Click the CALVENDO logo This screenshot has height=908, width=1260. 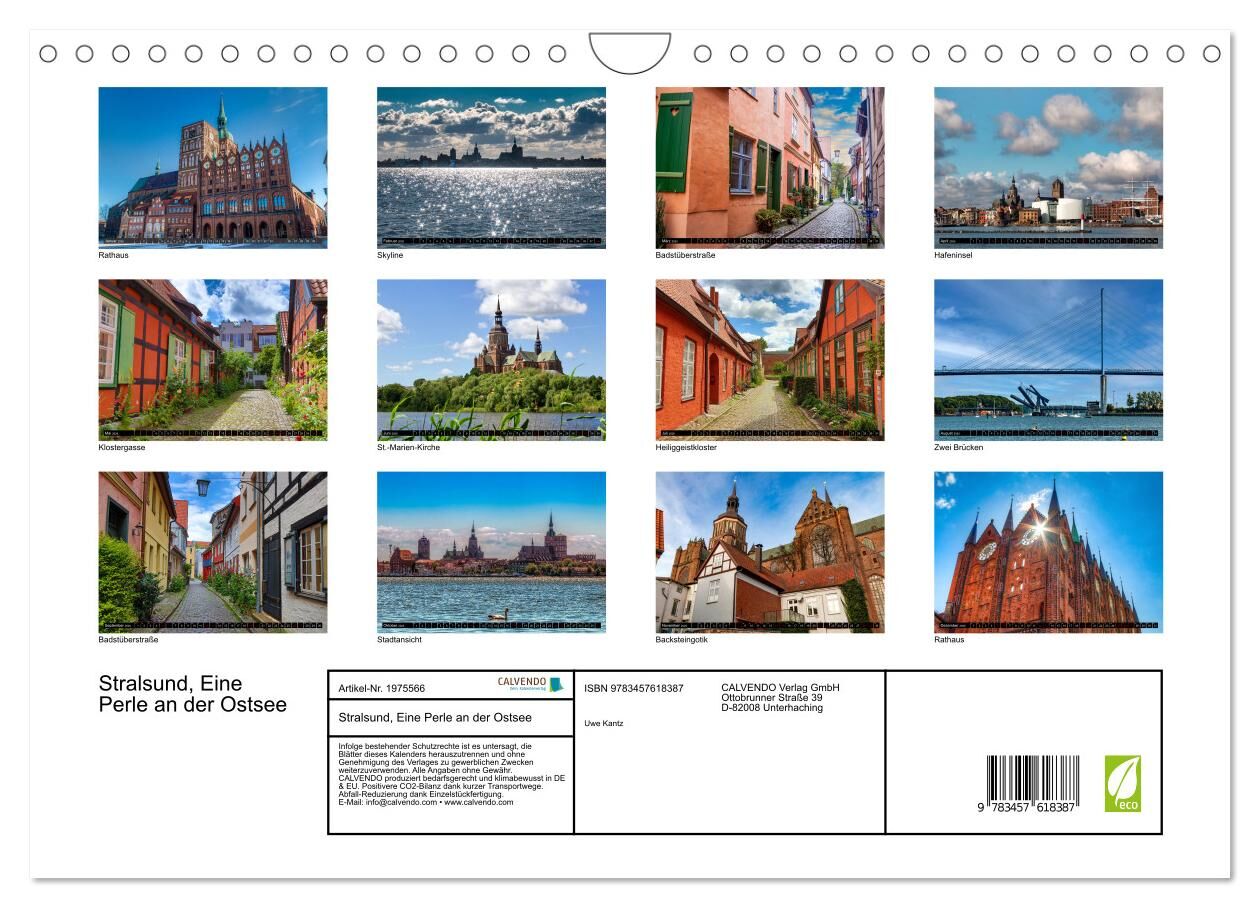click(x=530, y=685)
